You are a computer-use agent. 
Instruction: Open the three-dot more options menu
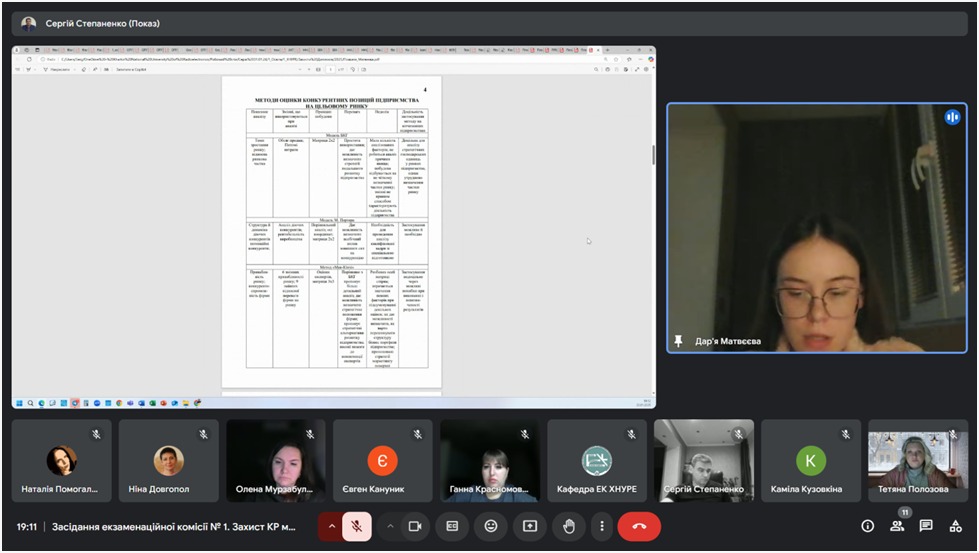[x=601, y=526]
